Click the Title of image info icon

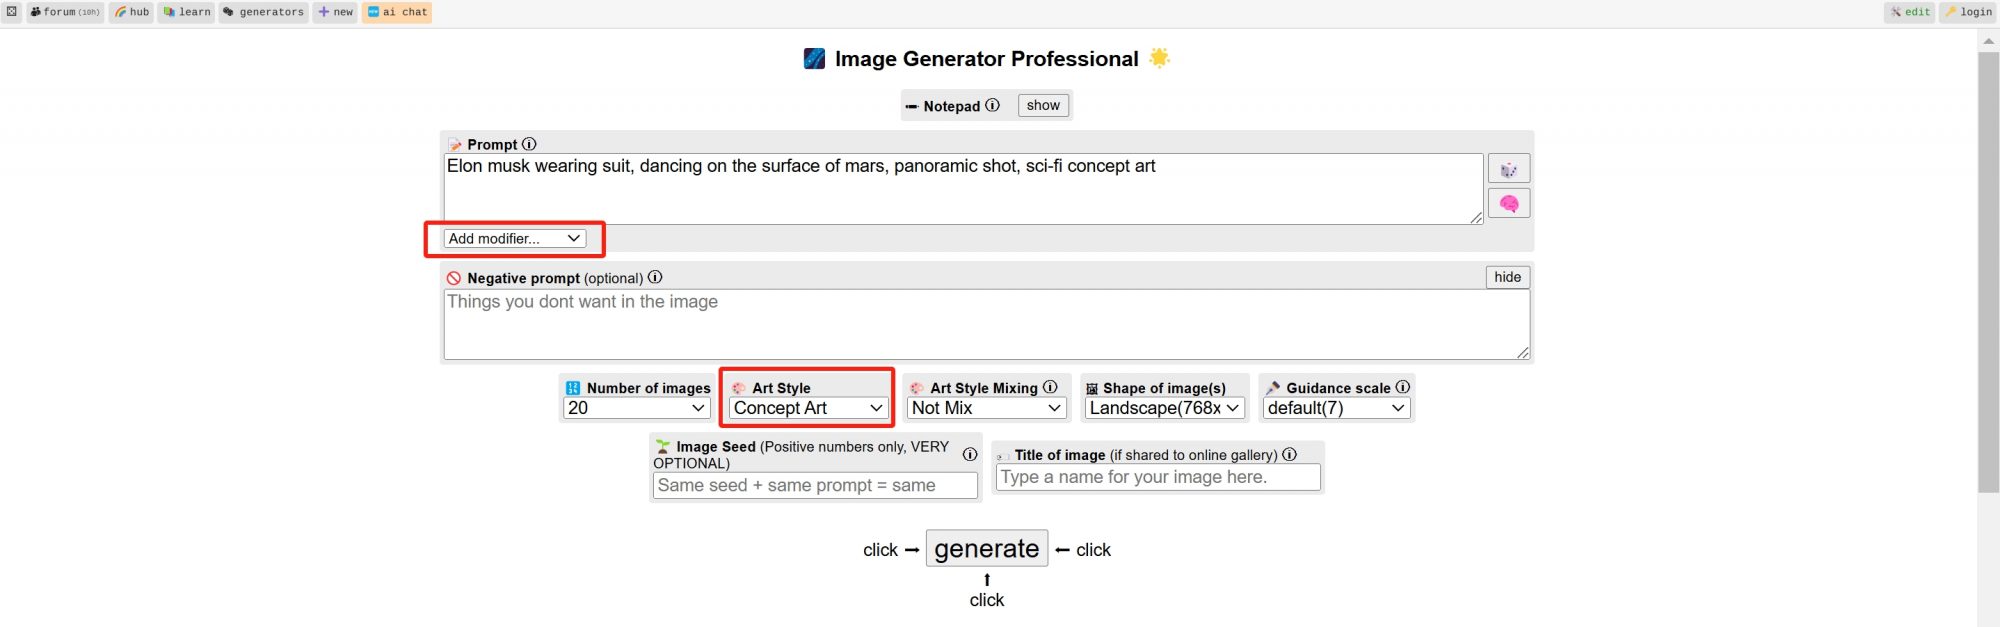(x=1290, y=454)
